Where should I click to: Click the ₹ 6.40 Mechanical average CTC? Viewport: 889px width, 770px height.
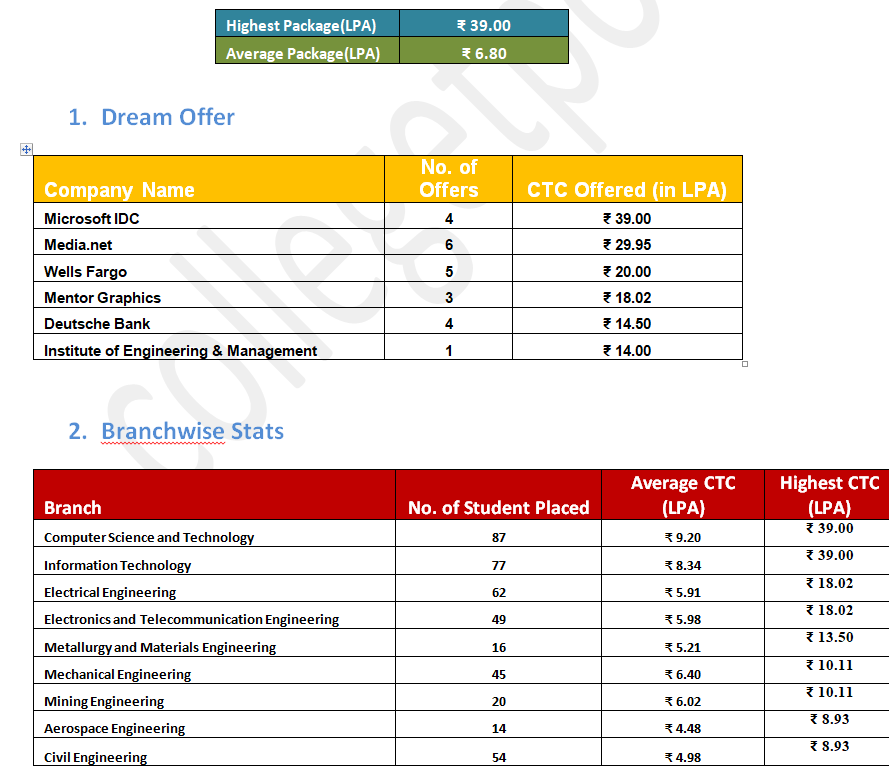click(x=683, y=674)
